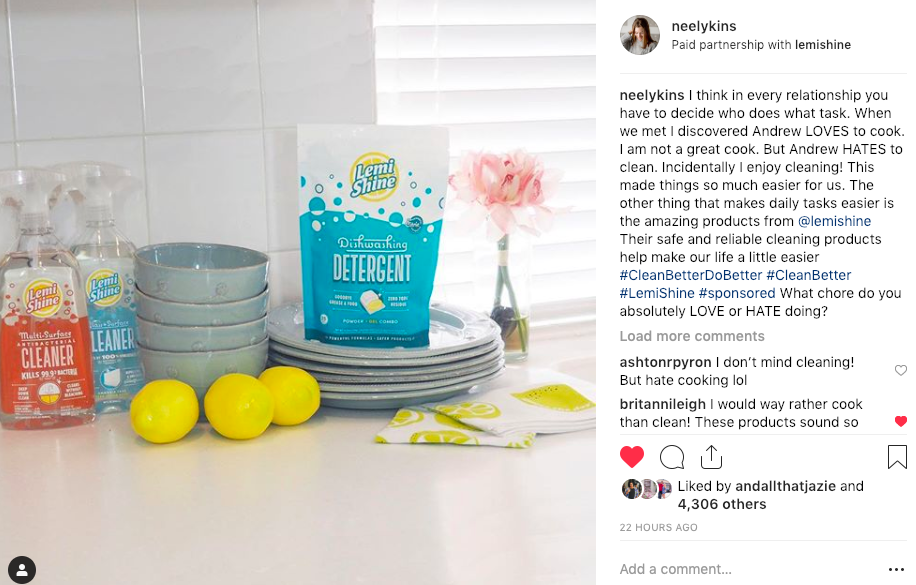
Task: Click liker avatars next to Liked by
Action: click(x=647, y=489)
